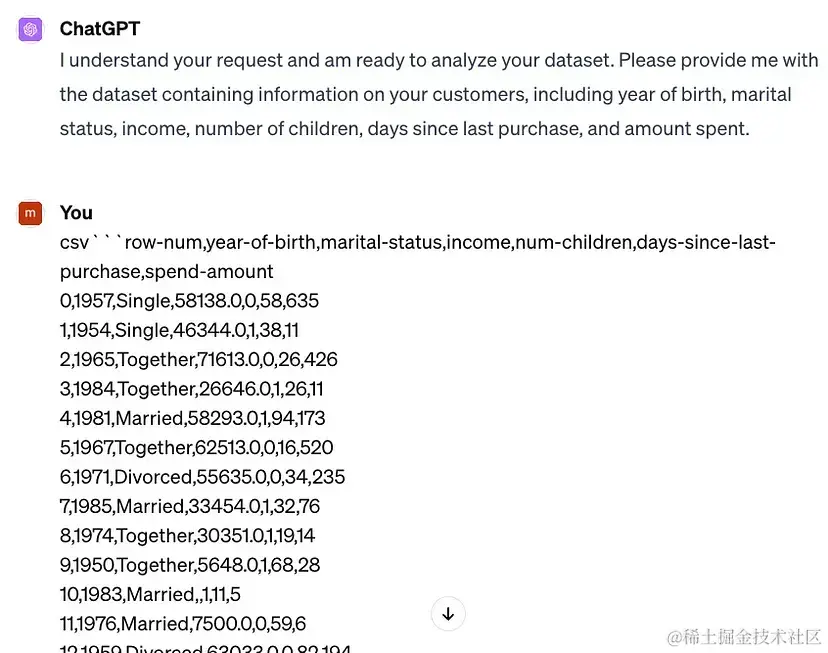The width and height of the screenshot is (828, 653).
Task: Click data row '0,1957,Single,58138.0,0,58,635'
Action: pos(189,301)
